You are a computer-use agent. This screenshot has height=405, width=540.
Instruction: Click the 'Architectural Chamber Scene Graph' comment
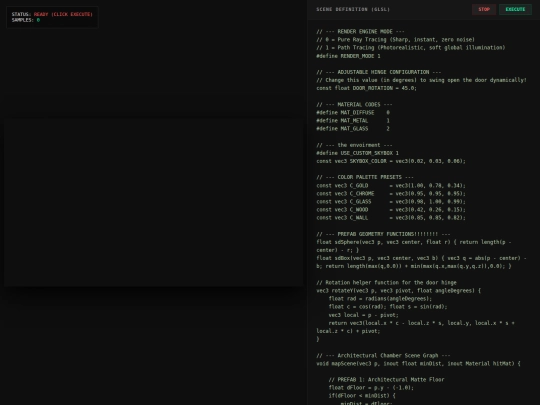pos(383,355)
